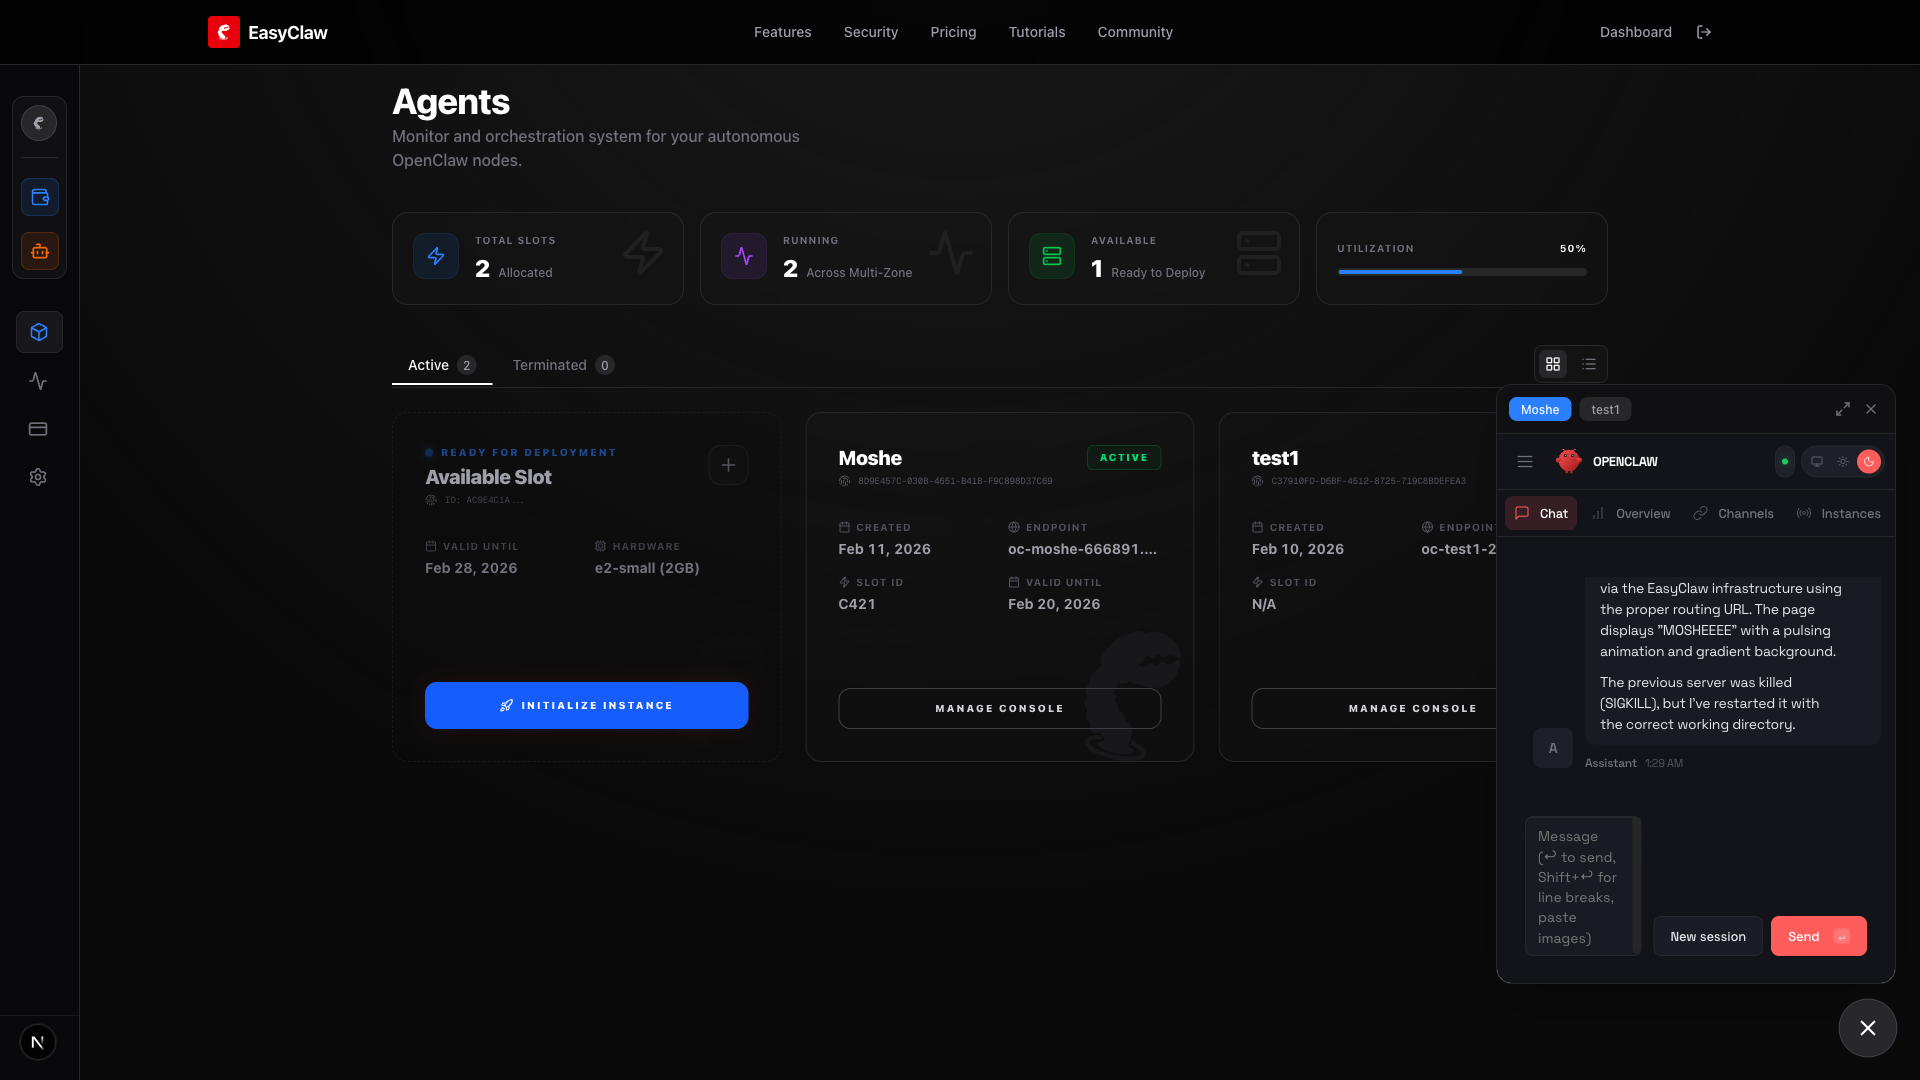This screenshot has height=1080, width=1920.
Task: Open Manage Console for Moshe agent
Action: click(x=999, y=708)
